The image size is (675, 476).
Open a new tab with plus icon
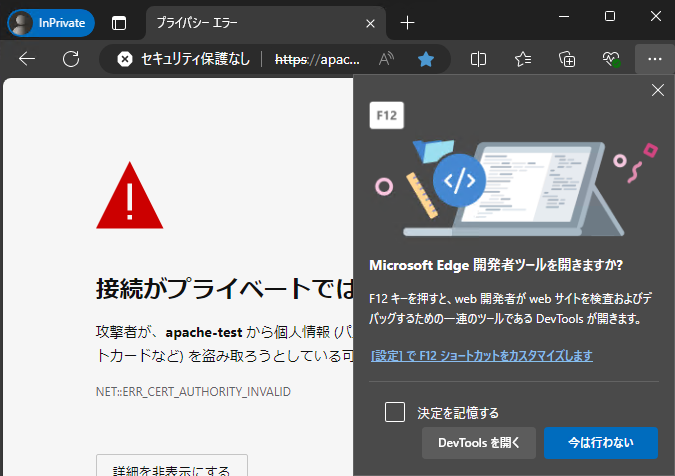point(407,23)
